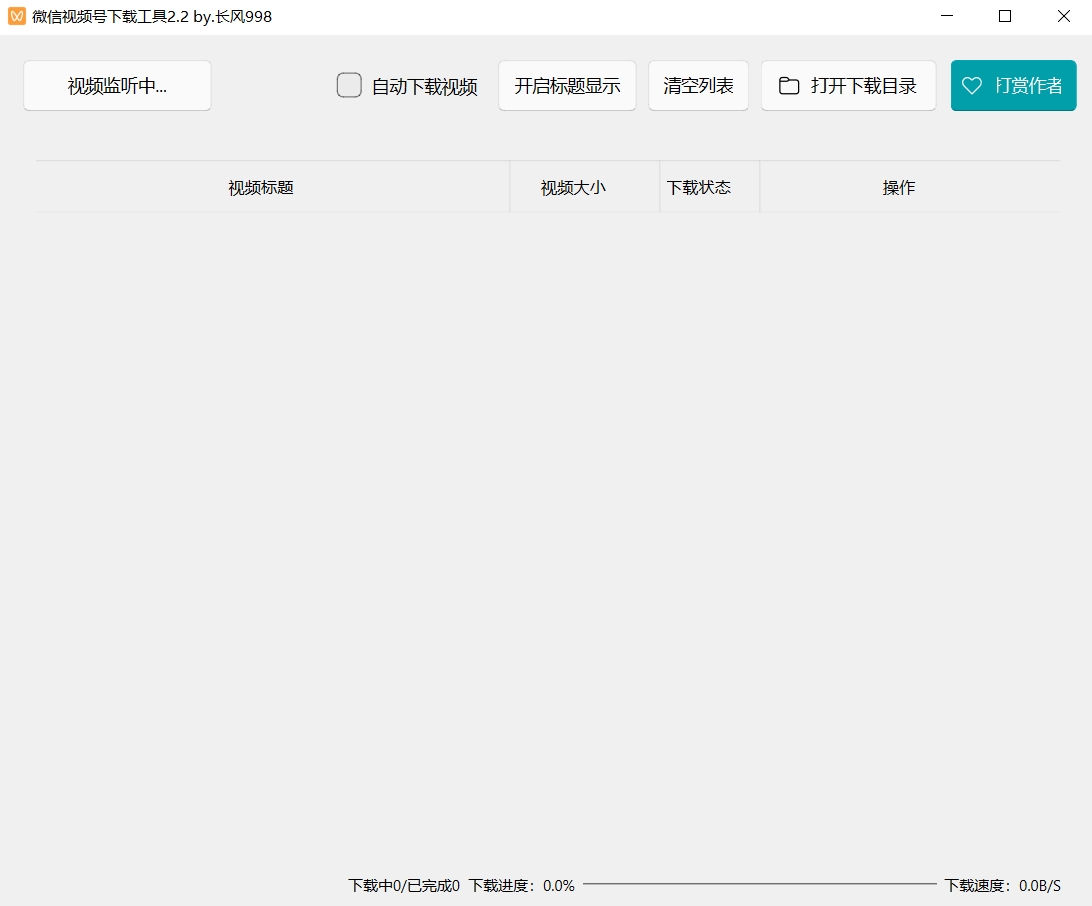Click the 下载中0/已完成0 status text

point(404,886)
